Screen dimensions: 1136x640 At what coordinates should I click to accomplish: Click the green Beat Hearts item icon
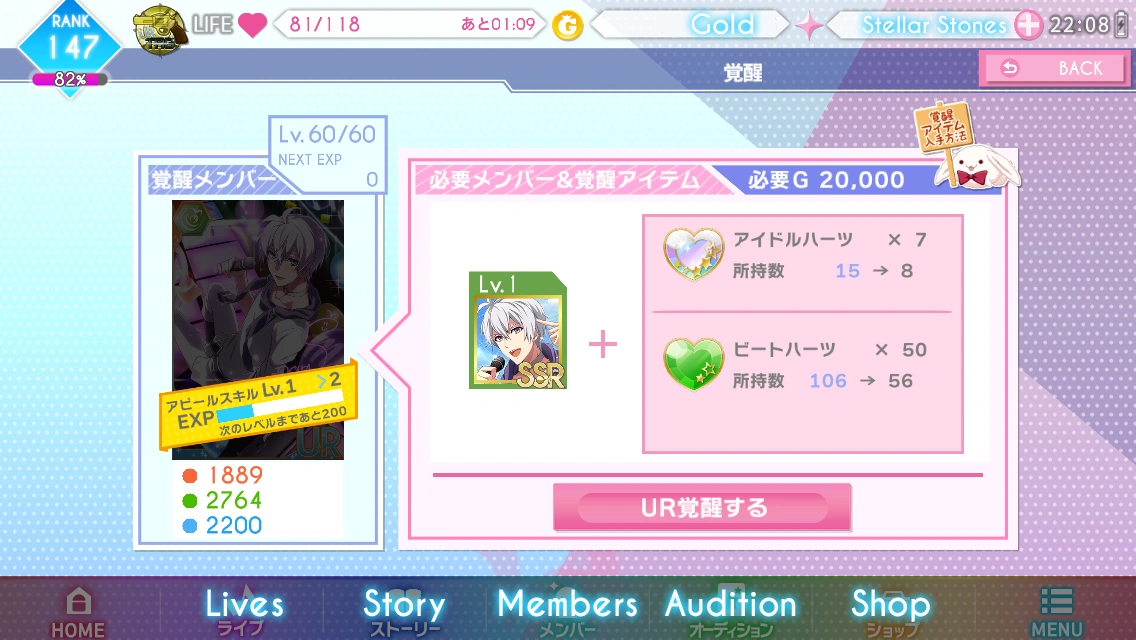693,364
